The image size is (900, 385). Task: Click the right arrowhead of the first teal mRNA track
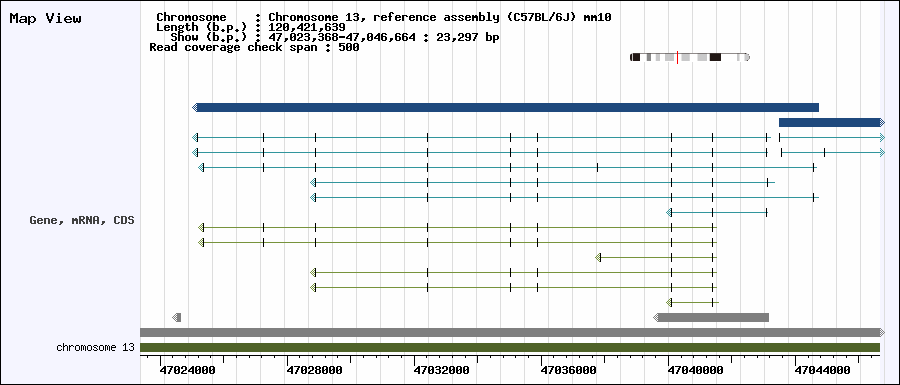point(882,138)
